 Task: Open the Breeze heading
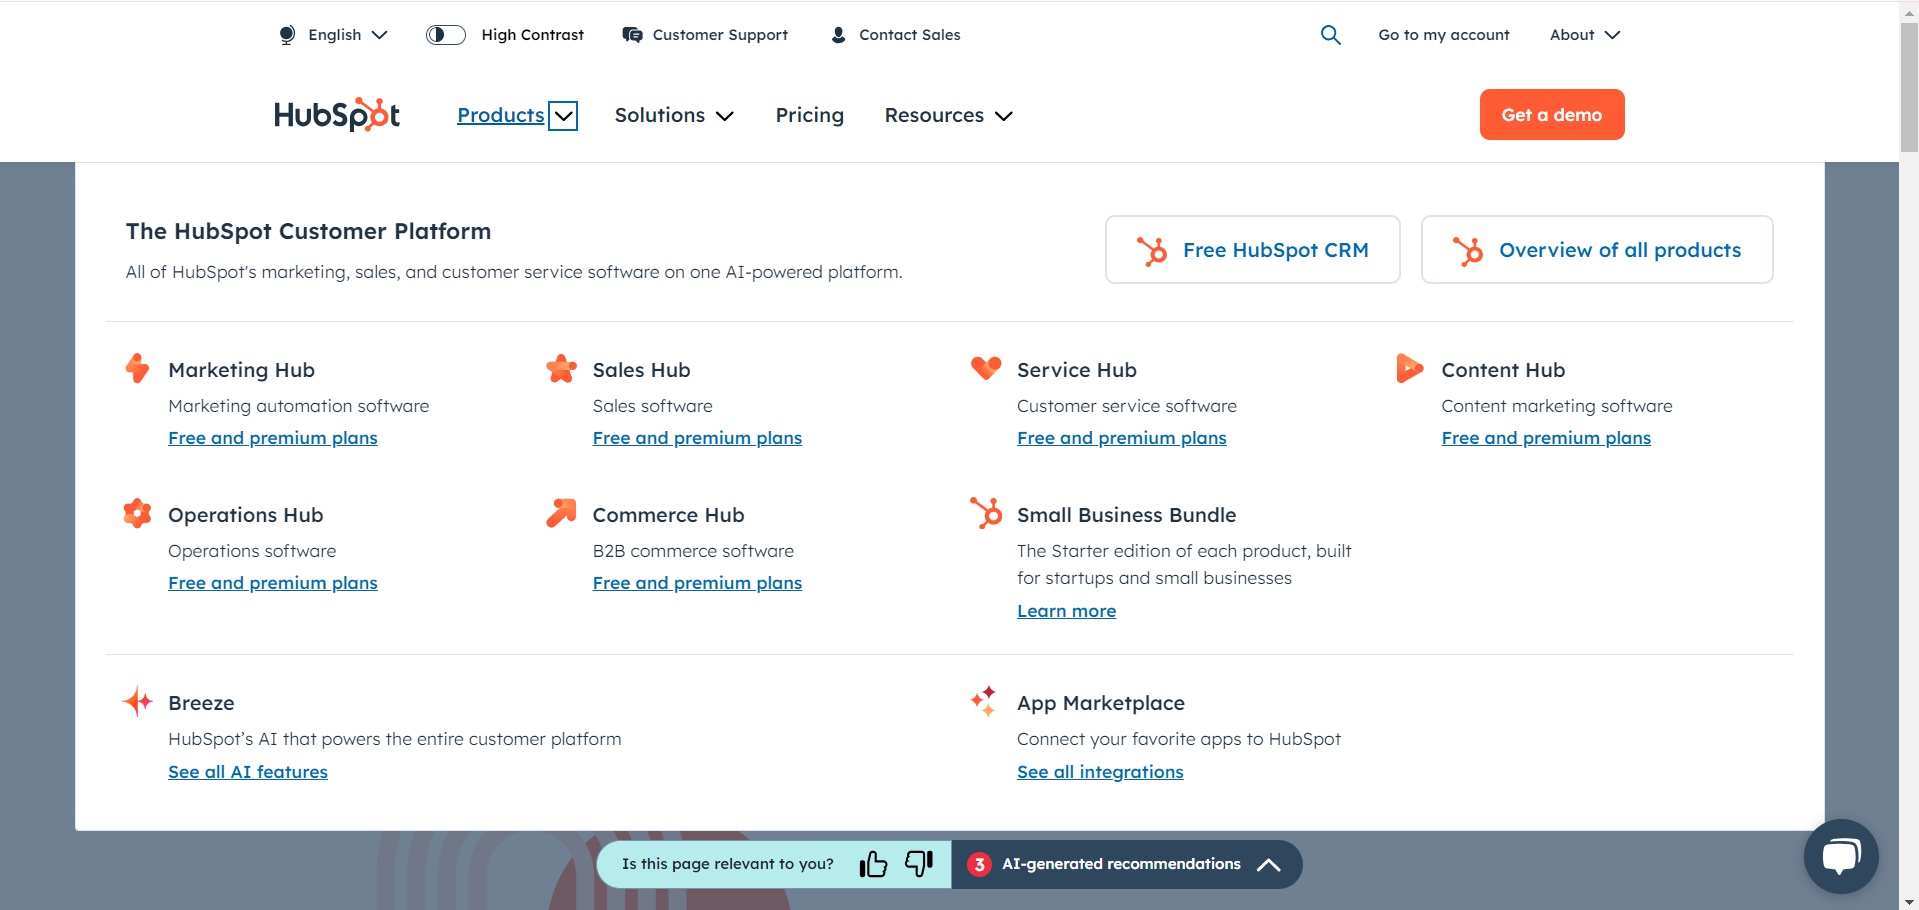(201, 703)
